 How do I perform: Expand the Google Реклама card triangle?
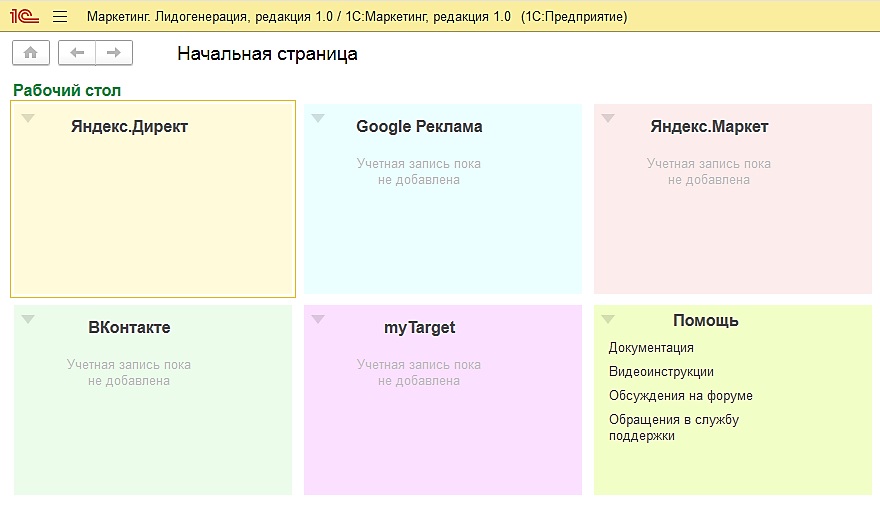(318, 118)
